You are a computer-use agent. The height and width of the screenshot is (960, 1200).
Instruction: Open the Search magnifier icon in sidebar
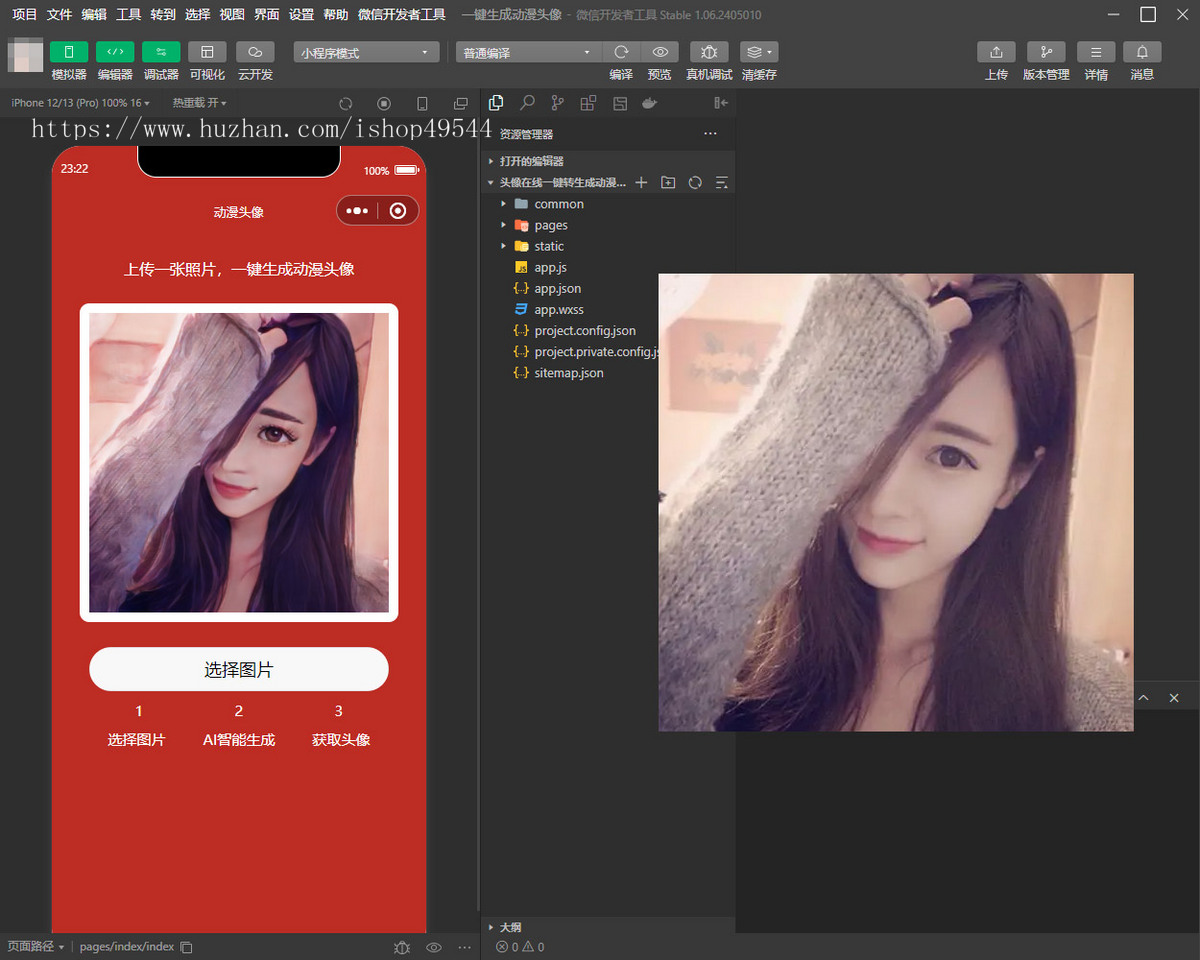click(527, 102)
